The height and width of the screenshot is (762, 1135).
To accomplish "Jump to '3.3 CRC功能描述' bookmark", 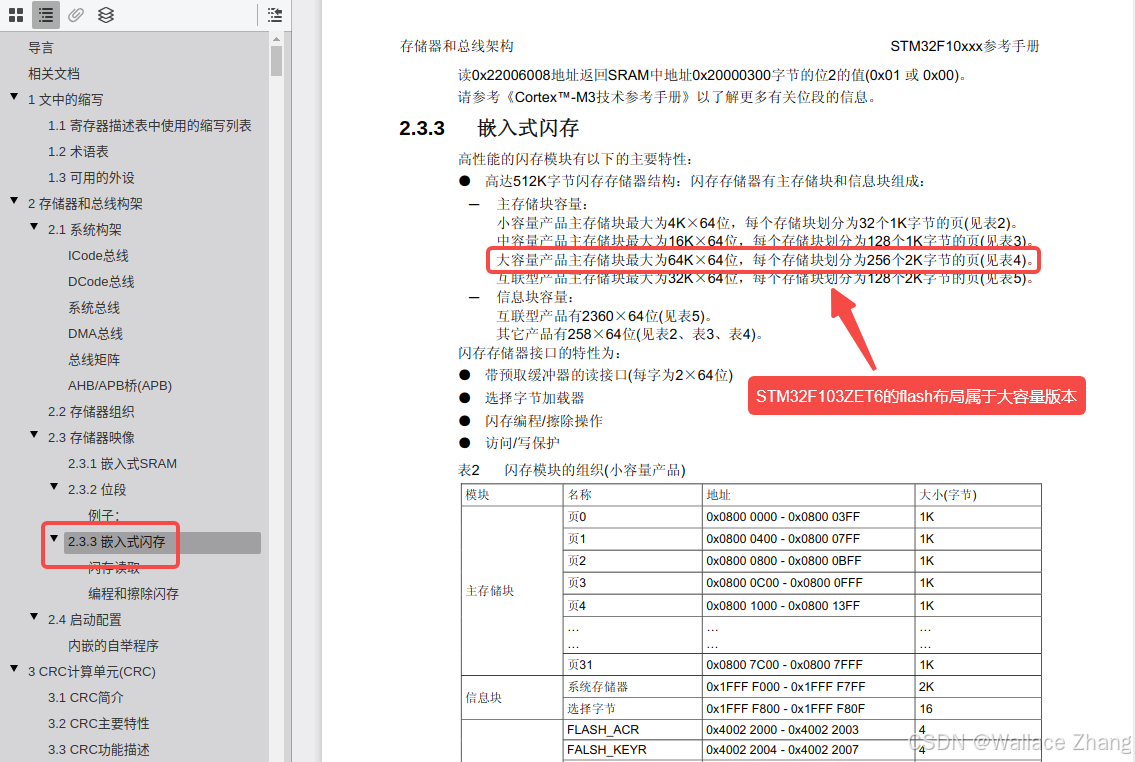I will 98,750.
